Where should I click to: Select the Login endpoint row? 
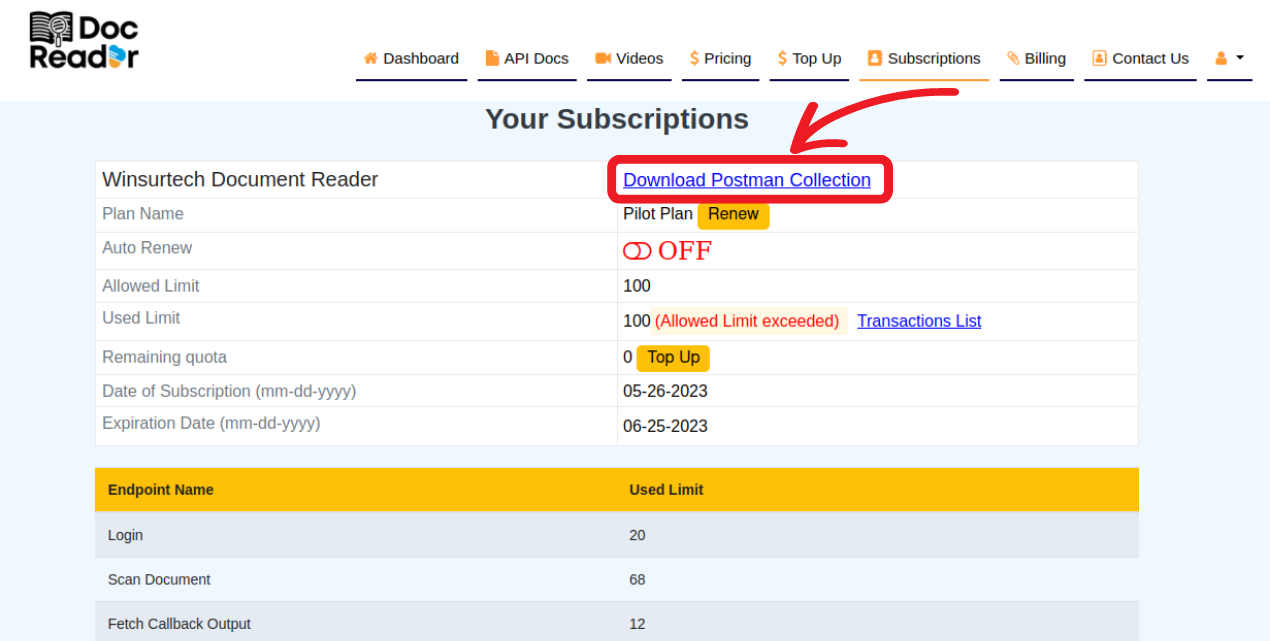tap(617, 535)
